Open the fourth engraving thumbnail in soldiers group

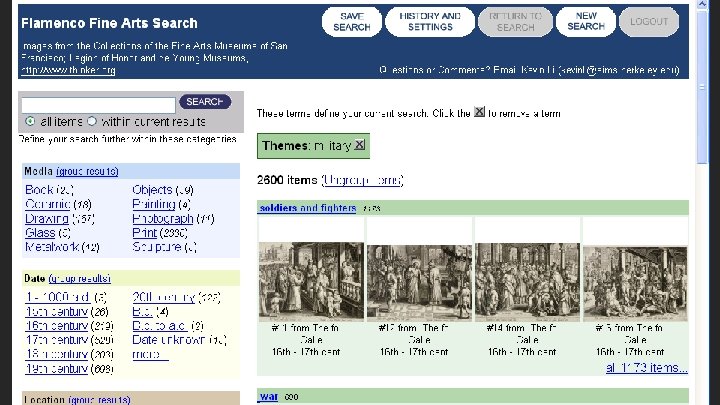(635, 283)
